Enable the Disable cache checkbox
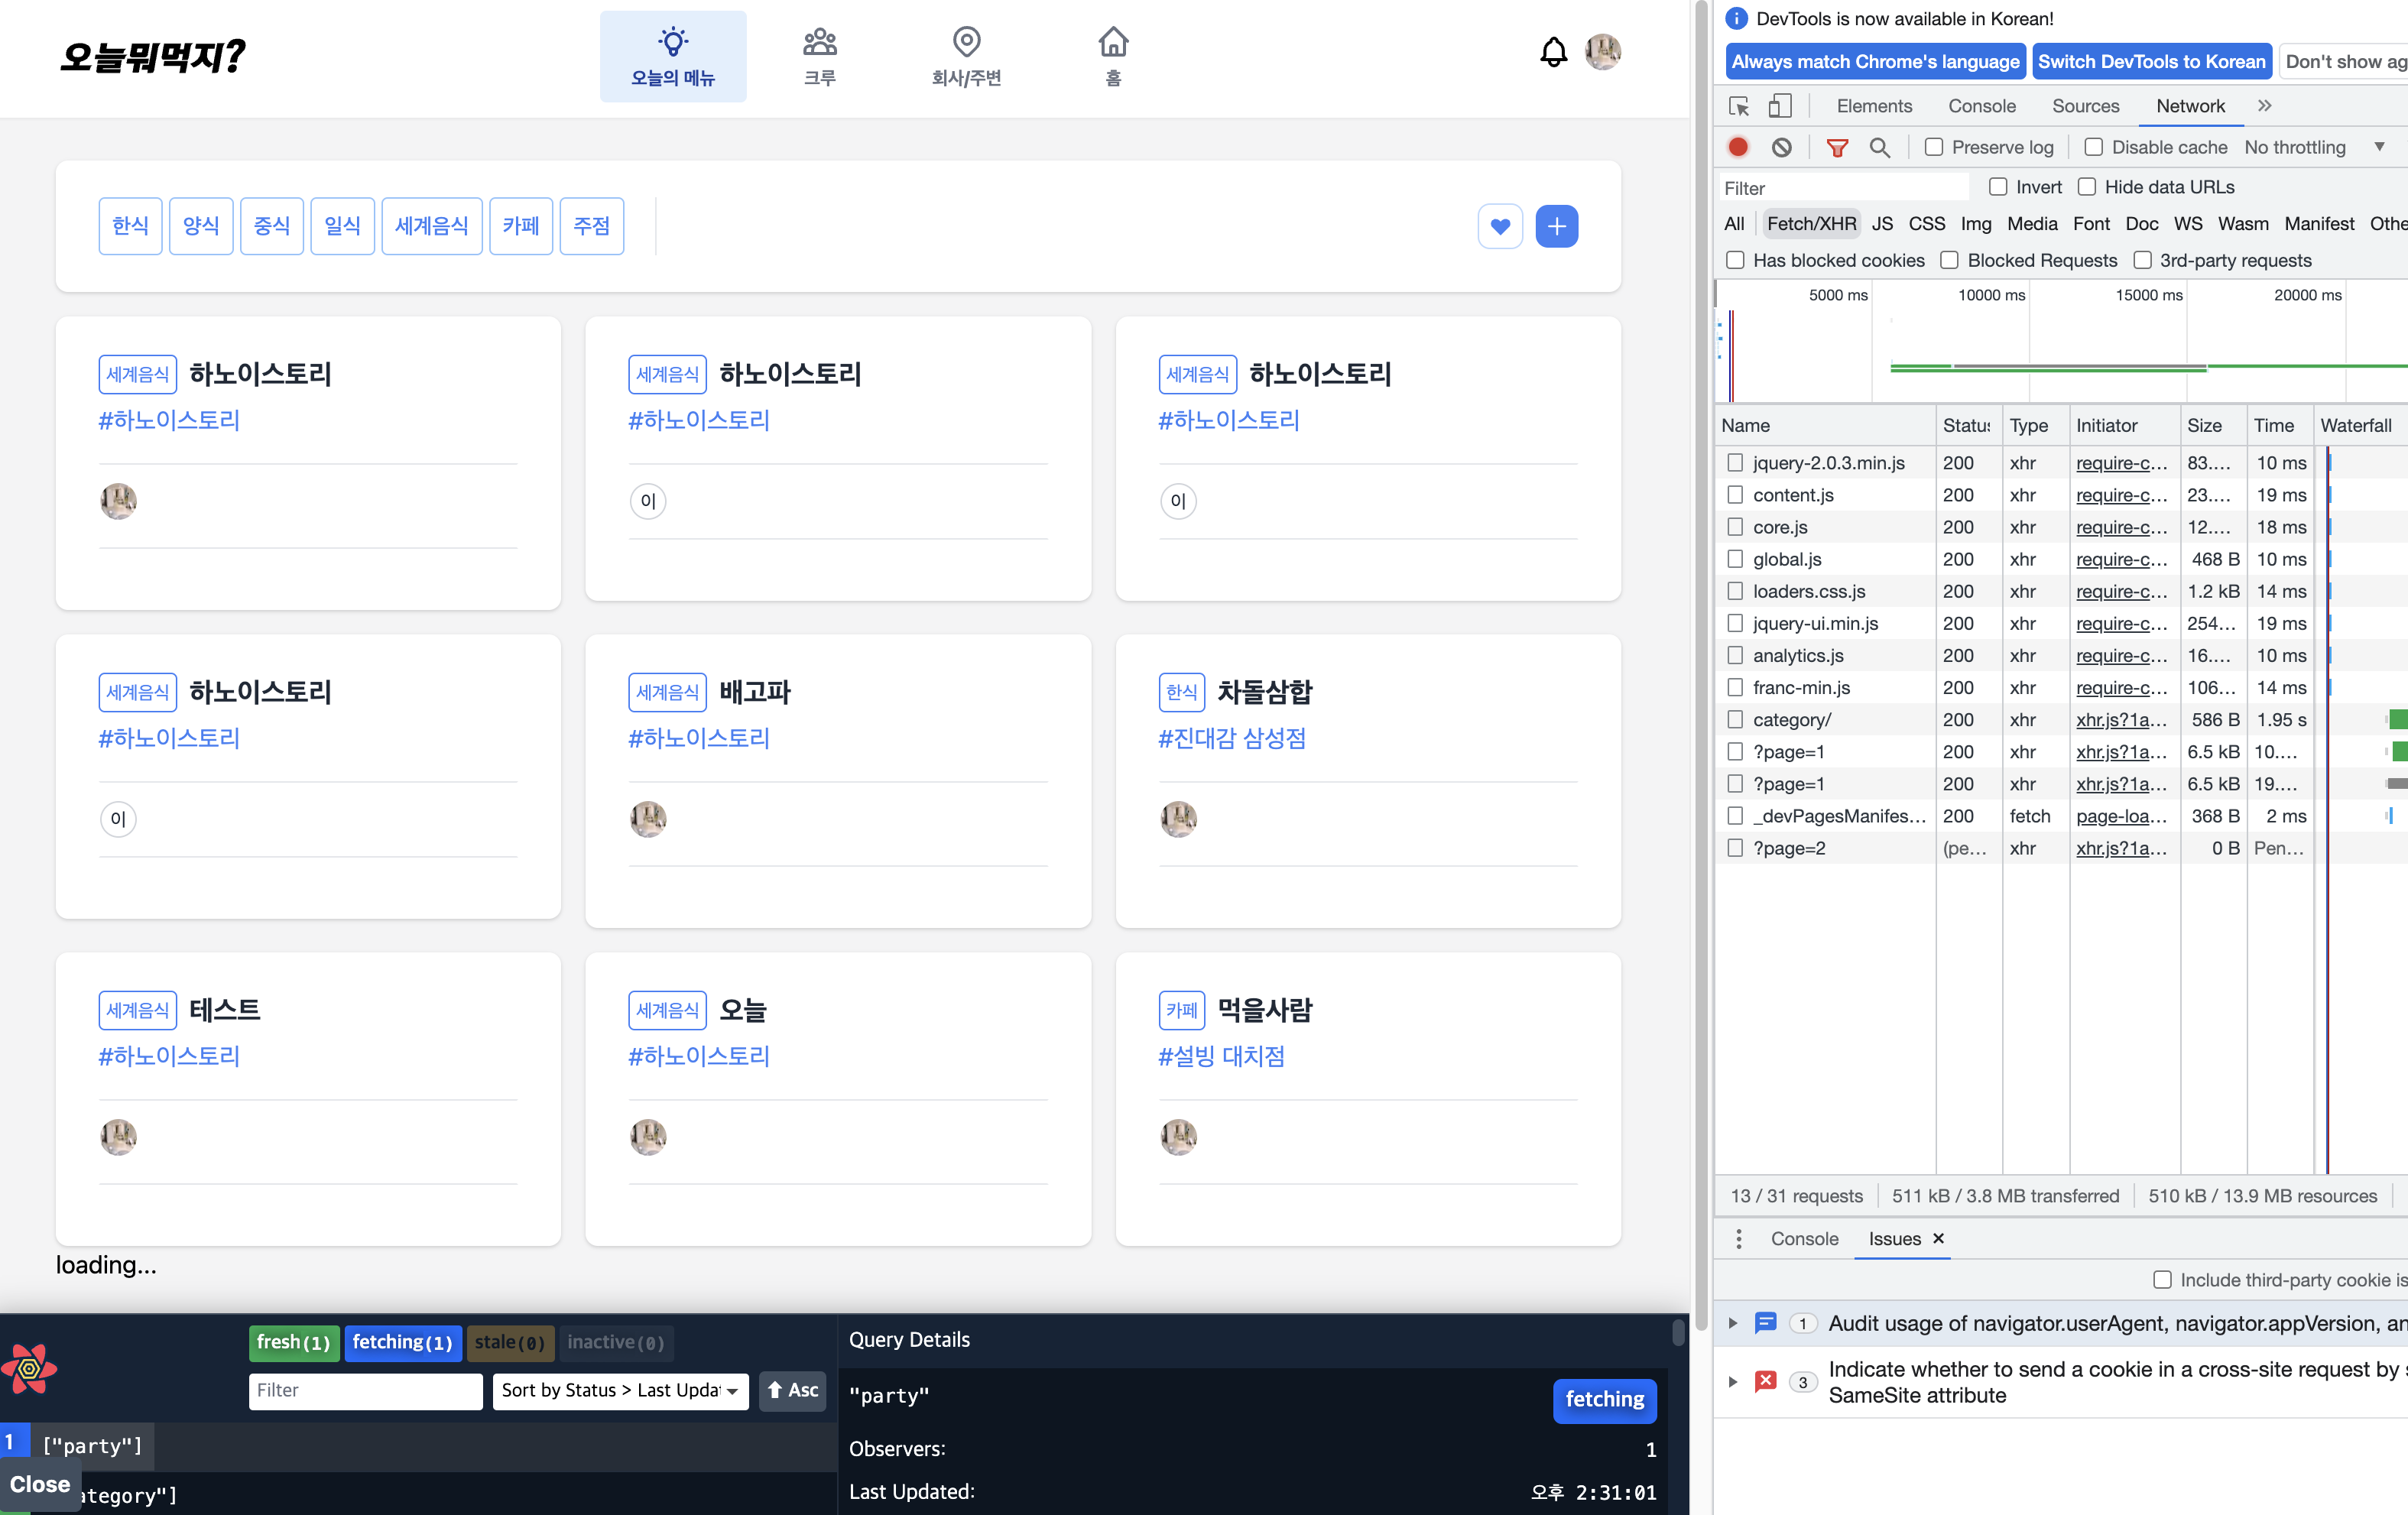2408x1515 pixels. [2093, 147]
